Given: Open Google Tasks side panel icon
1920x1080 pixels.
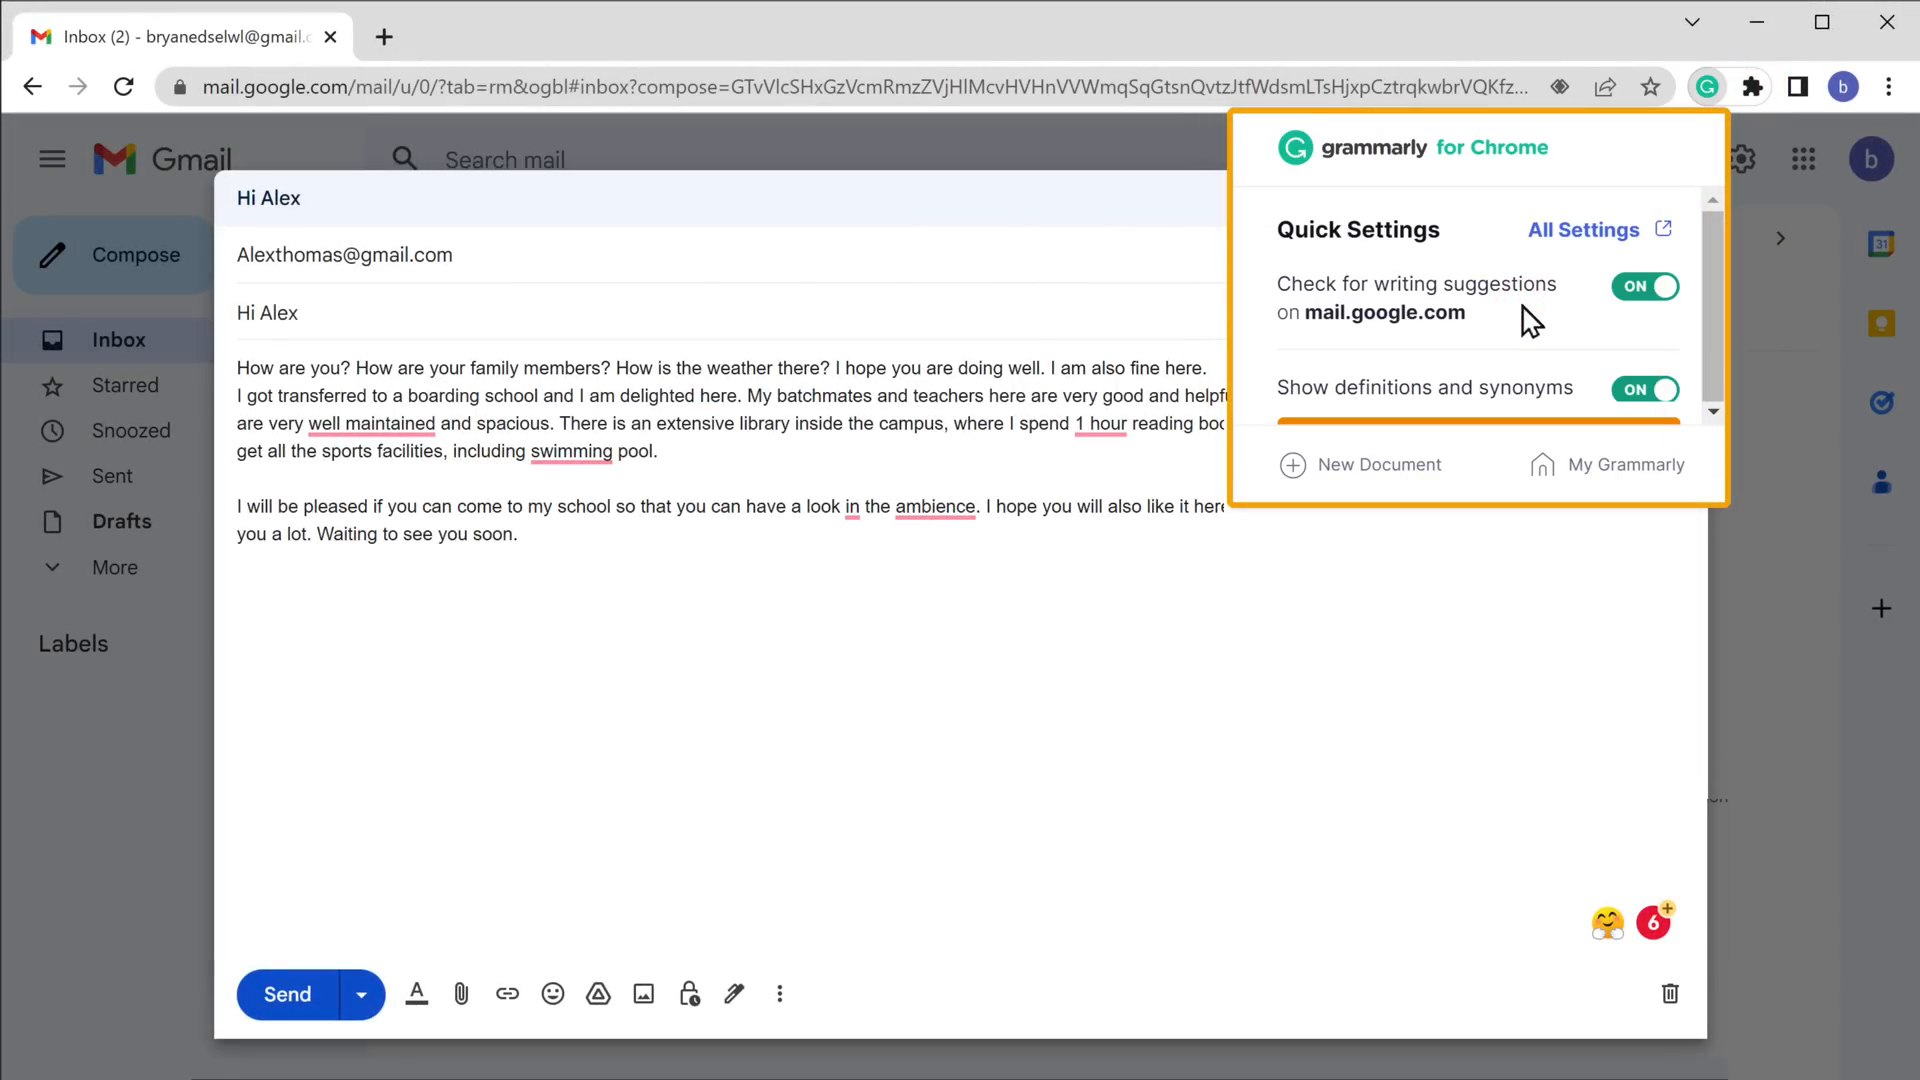Looking at the screenshot, I should 1881,403.
